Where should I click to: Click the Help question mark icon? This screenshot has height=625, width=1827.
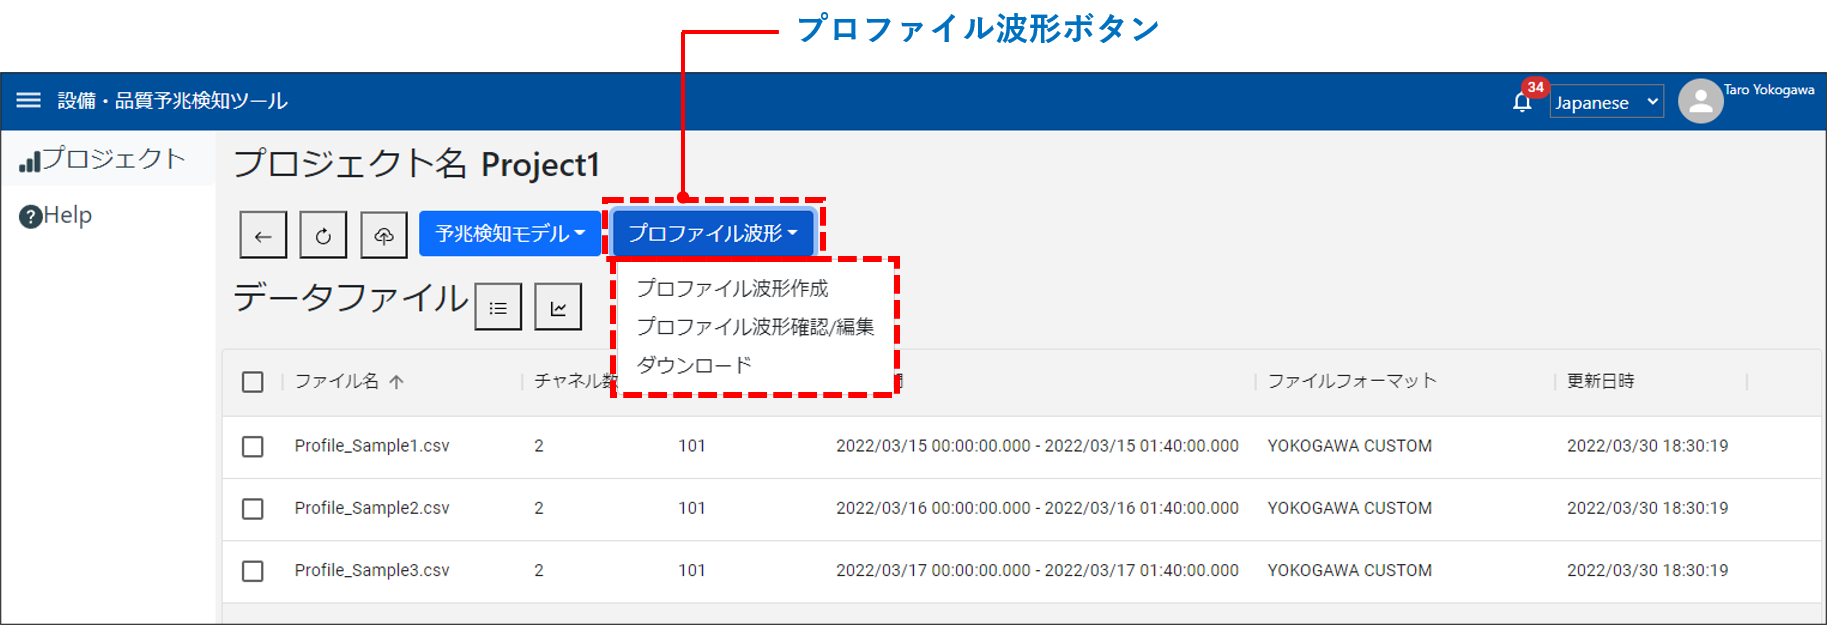[x=31, y=216]
